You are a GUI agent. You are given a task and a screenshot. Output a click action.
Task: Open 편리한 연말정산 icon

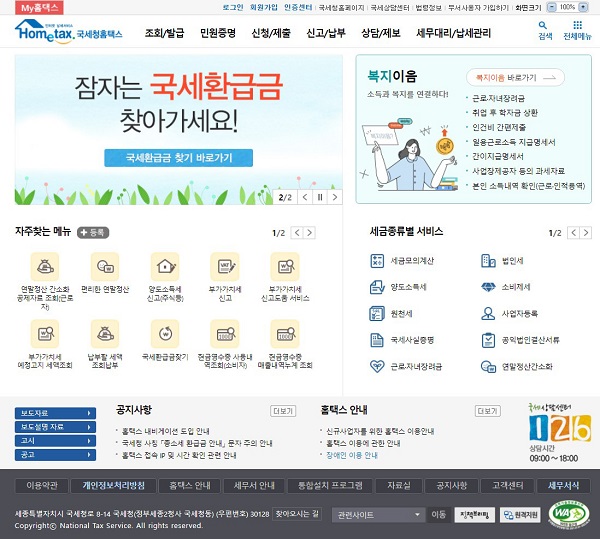[x=105, y=267]
